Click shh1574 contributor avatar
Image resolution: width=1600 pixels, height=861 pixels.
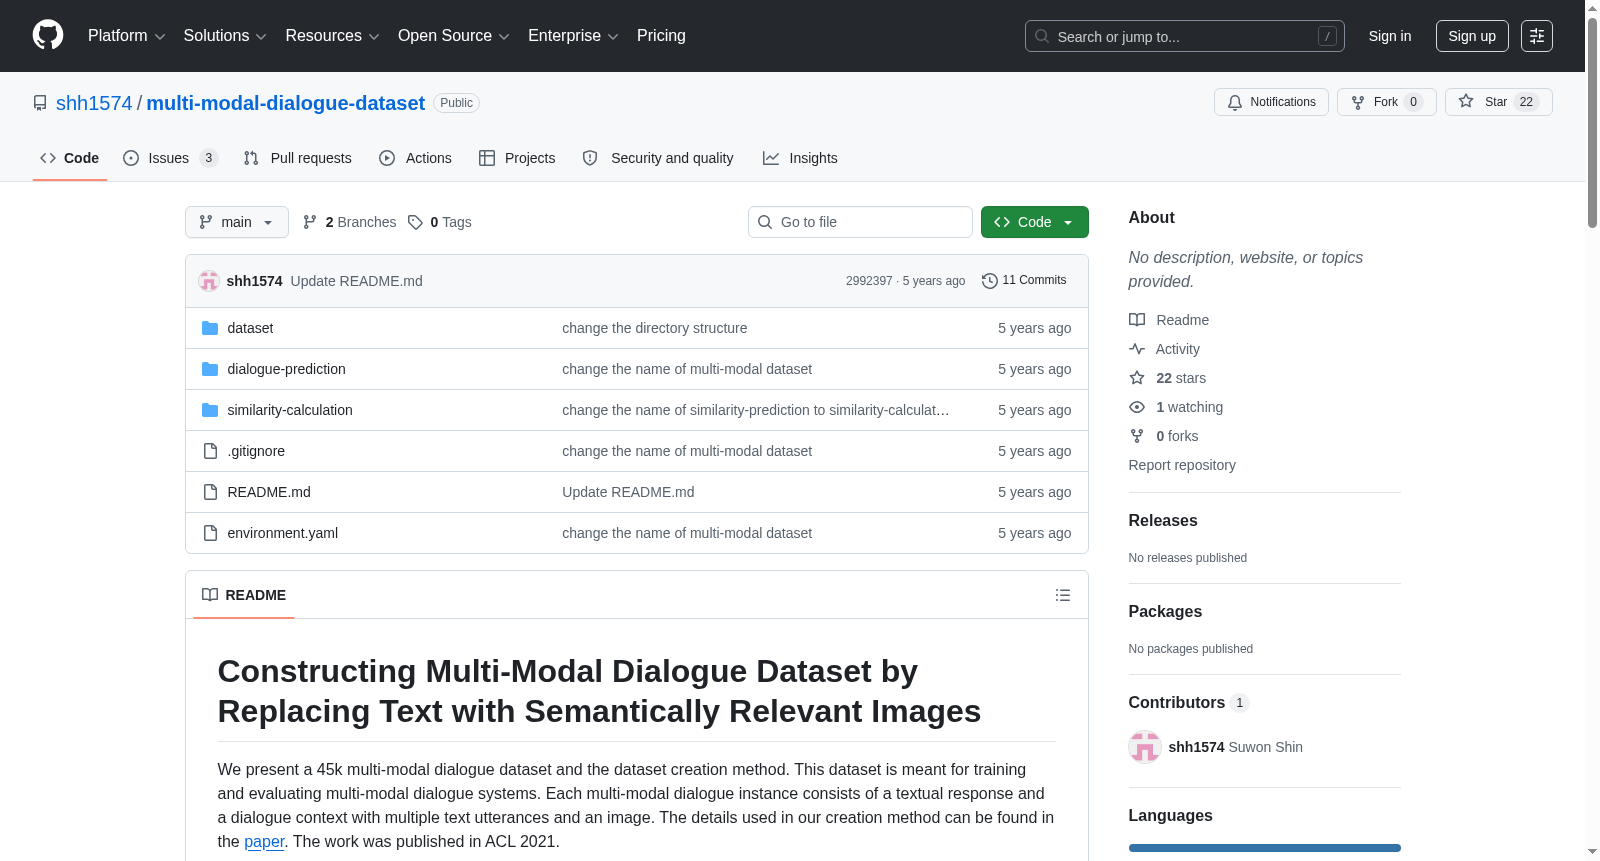(1145, 747)
